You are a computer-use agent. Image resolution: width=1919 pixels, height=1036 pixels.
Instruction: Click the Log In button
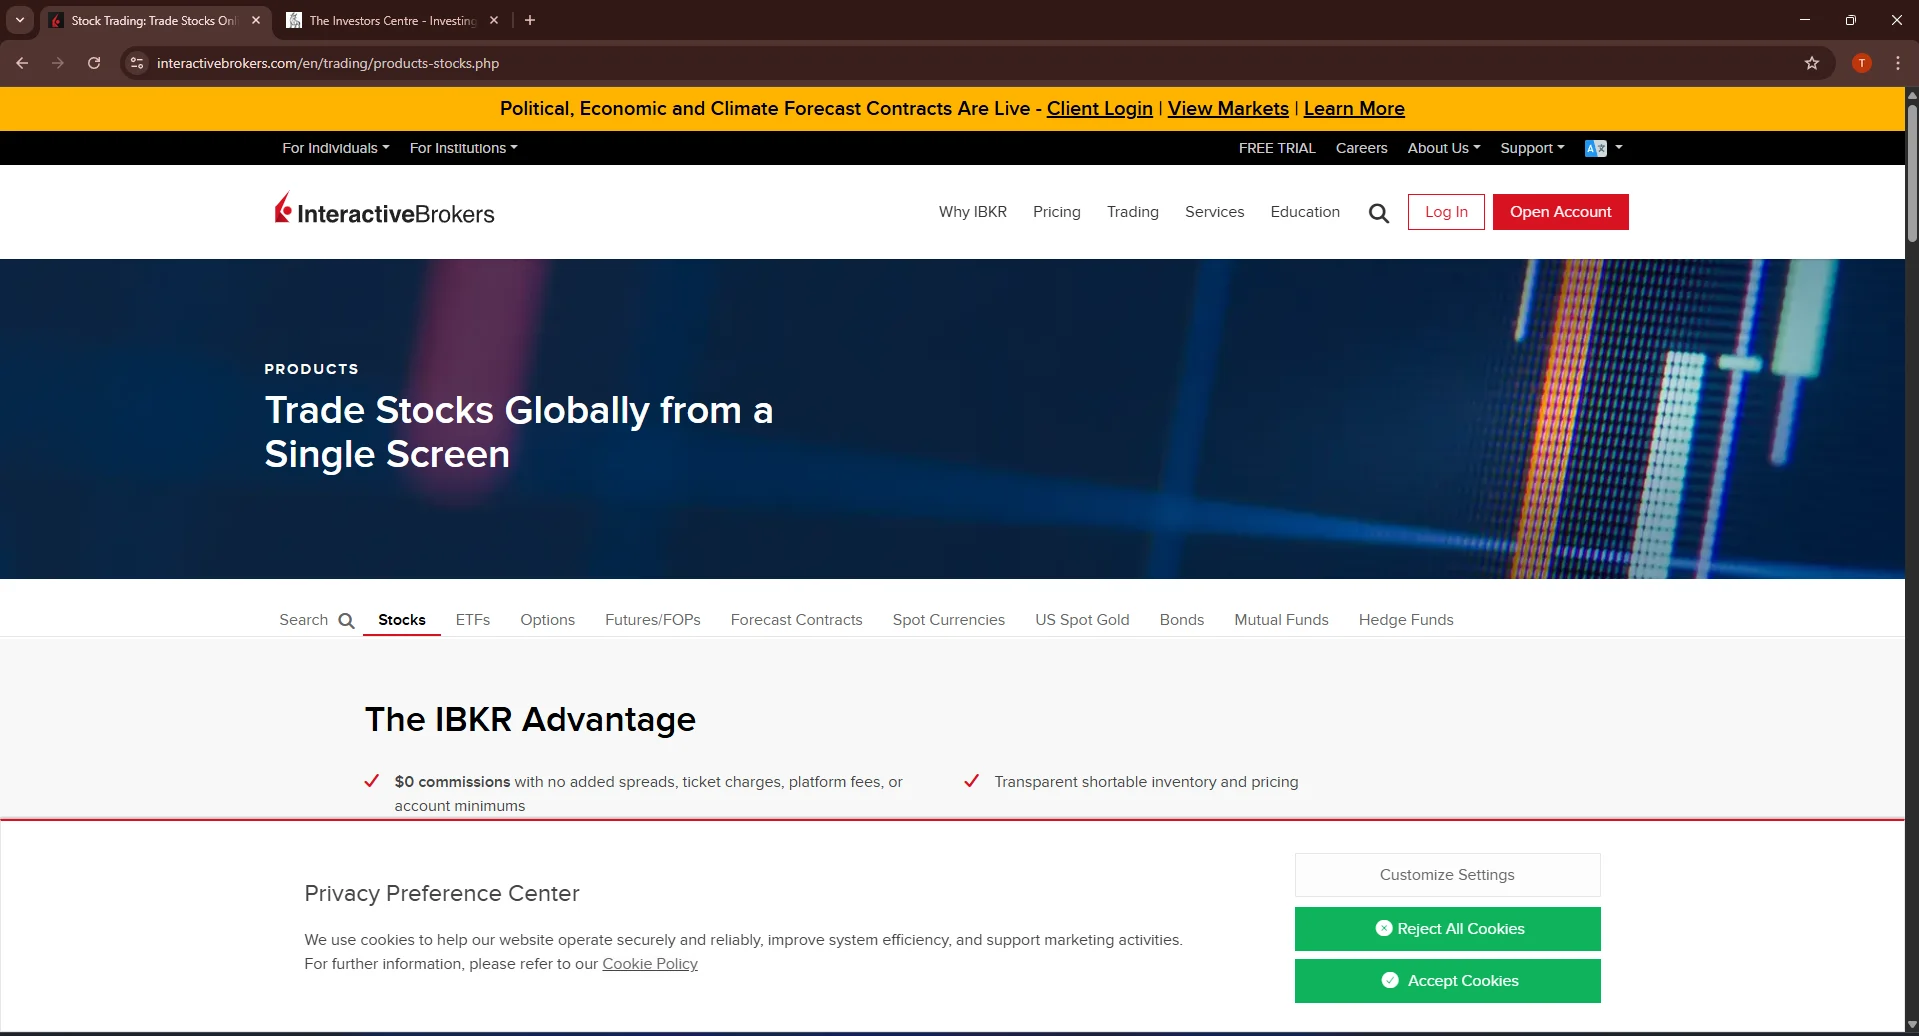click(1446, 212)
